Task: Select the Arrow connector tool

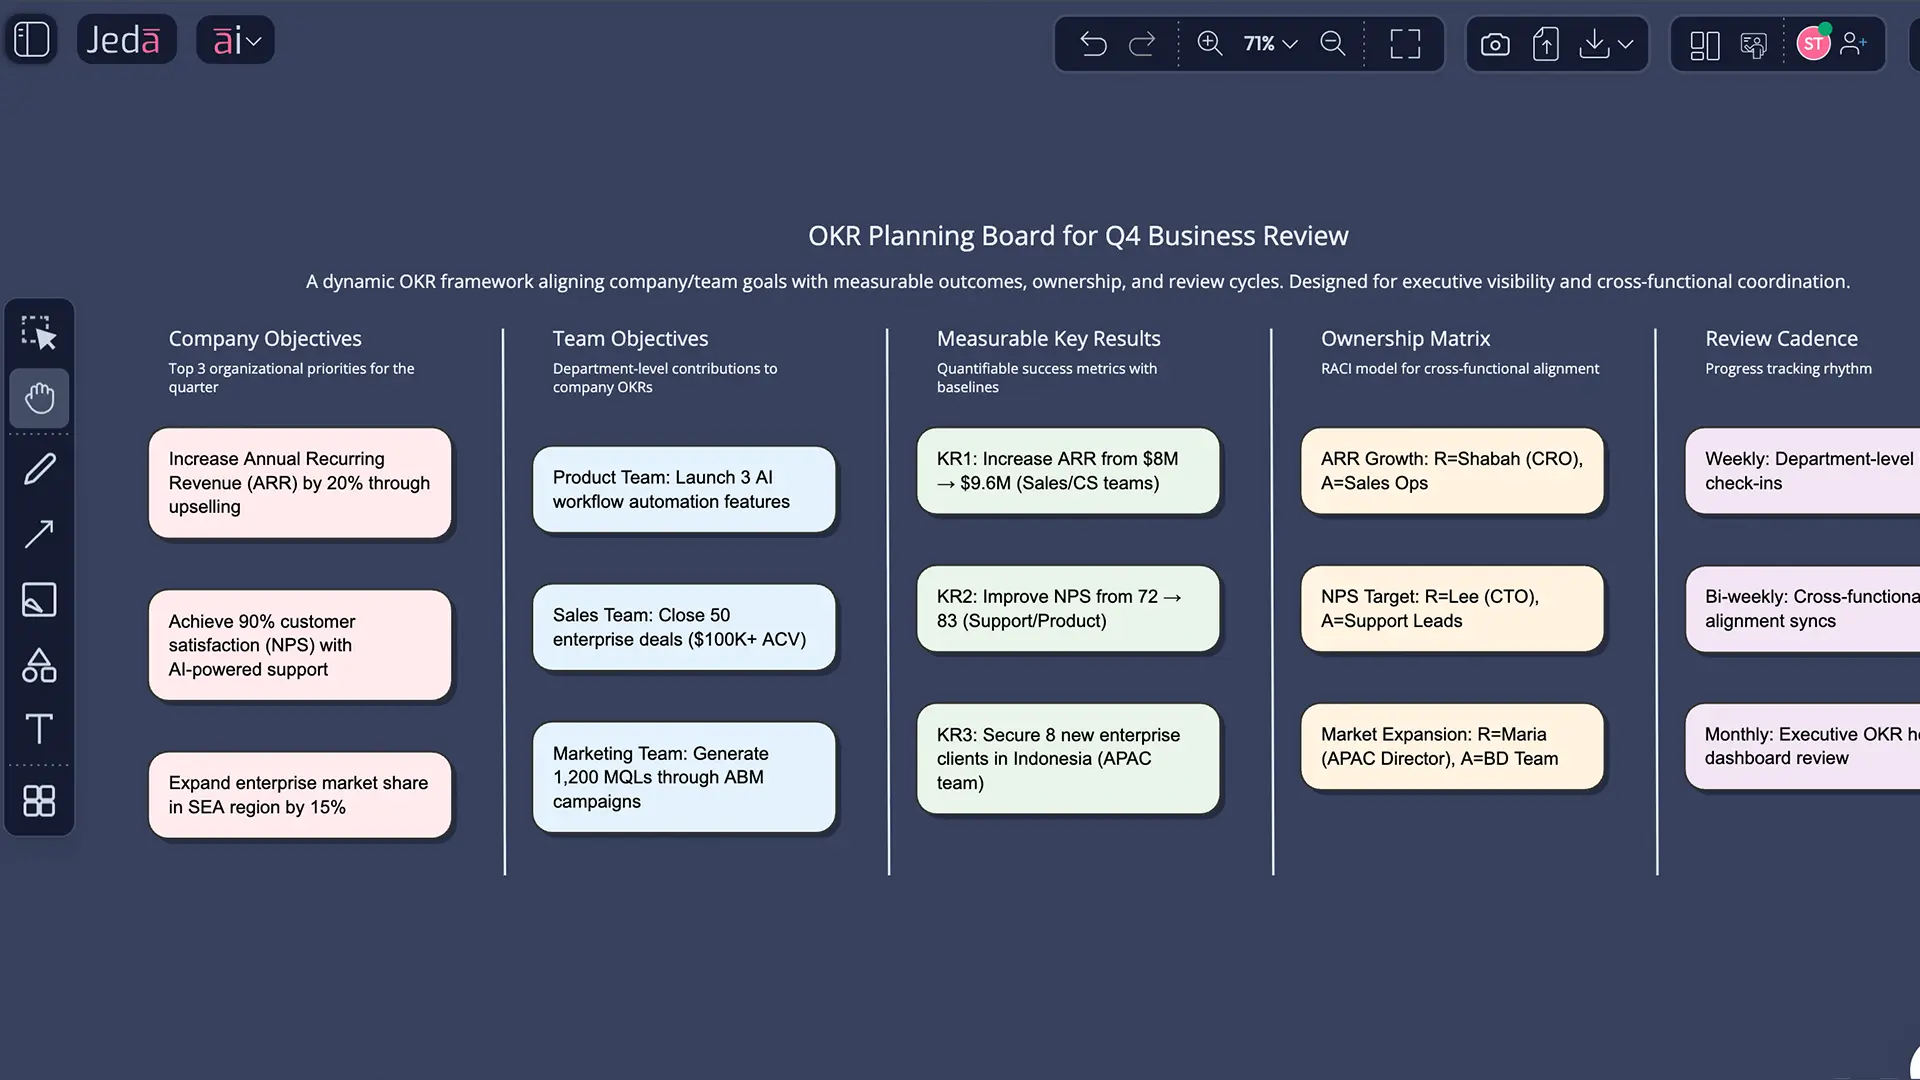Action: pyautogui.click(x=40, y=533)
